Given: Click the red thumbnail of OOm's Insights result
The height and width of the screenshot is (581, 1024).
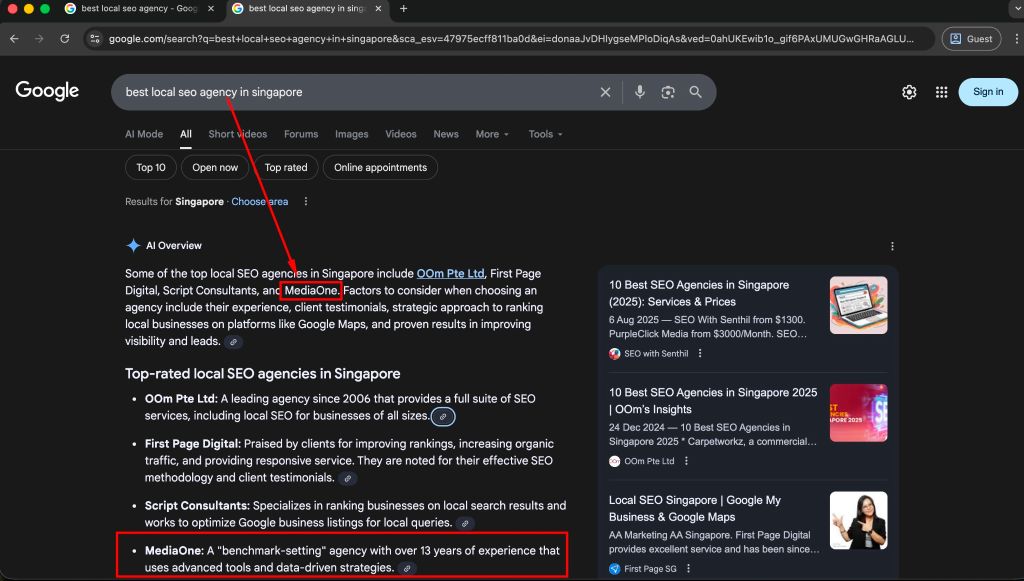Looking at the screenshot, I should (858, 413).
